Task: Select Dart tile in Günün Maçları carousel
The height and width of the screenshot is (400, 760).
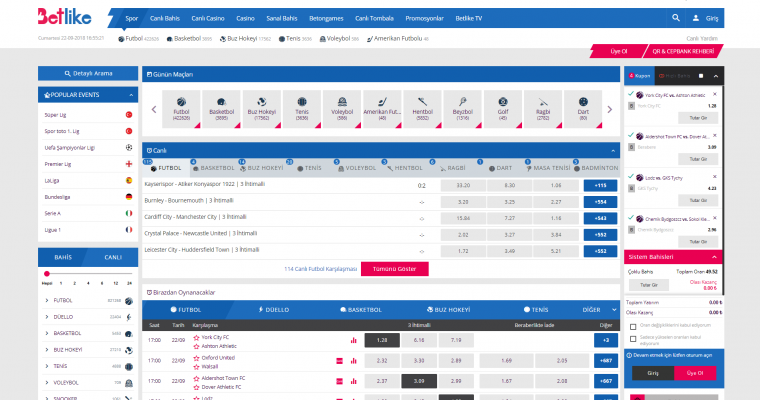Action: [584, 109]
